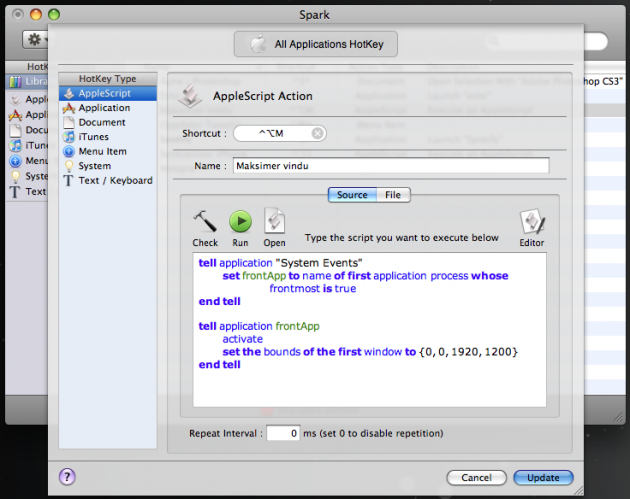The image size is (630, 499).
Task: Click the Text / Keyboard T icon
Action: (x=69, y=181)
